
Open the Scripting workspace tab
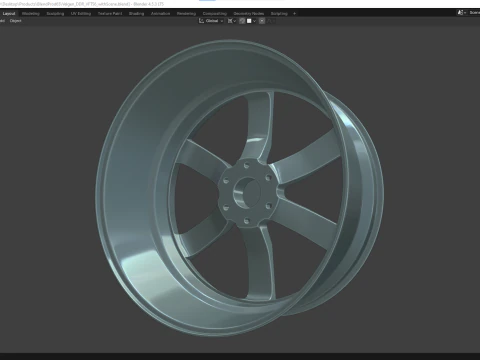[x=279, y=14]
